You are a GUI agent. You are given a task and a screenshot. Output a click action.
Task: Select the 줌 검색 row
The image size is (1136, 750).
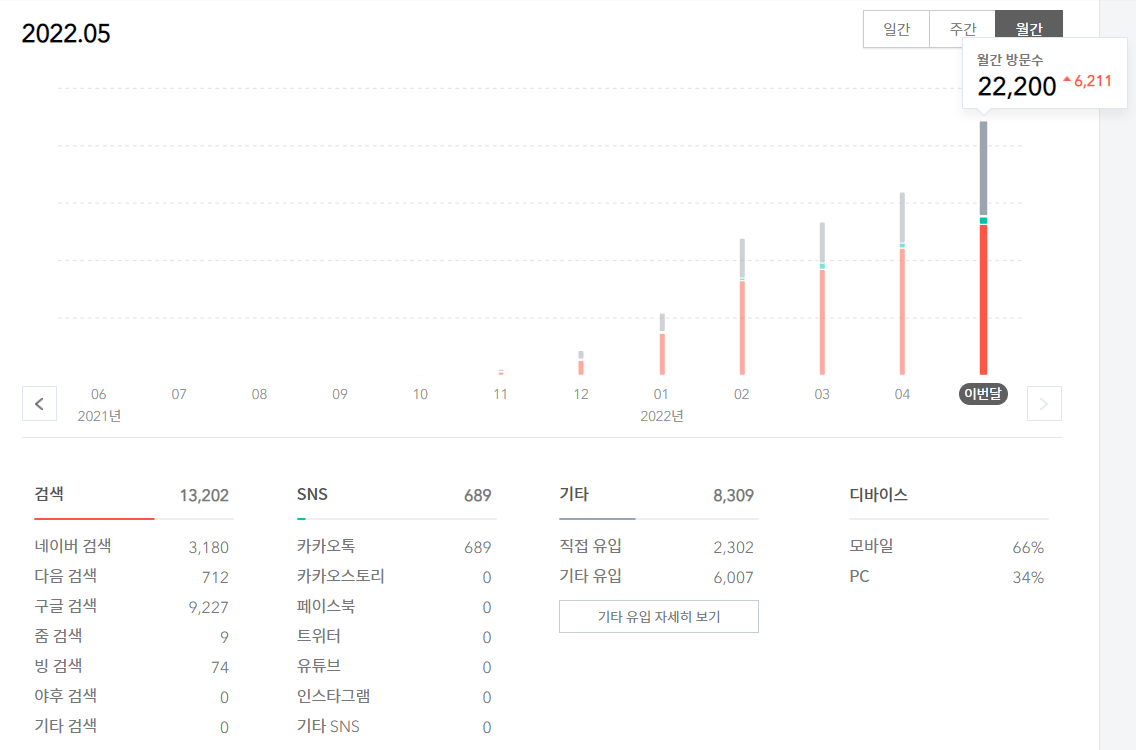pyautogui.click(x=132, y=637)
